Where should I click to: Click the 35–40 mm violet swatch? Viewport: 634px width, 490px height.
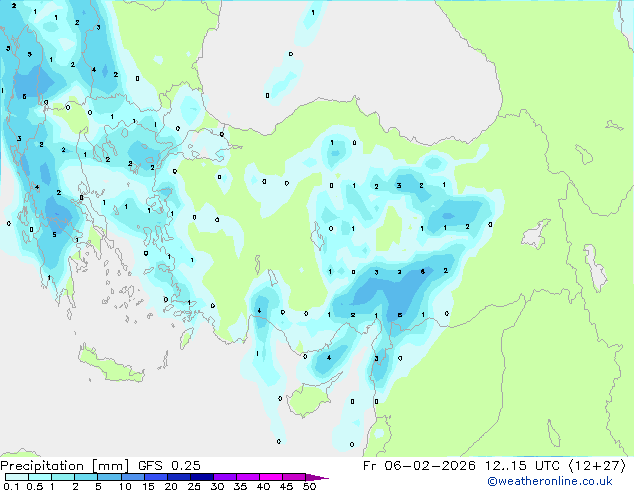(247, 477)
